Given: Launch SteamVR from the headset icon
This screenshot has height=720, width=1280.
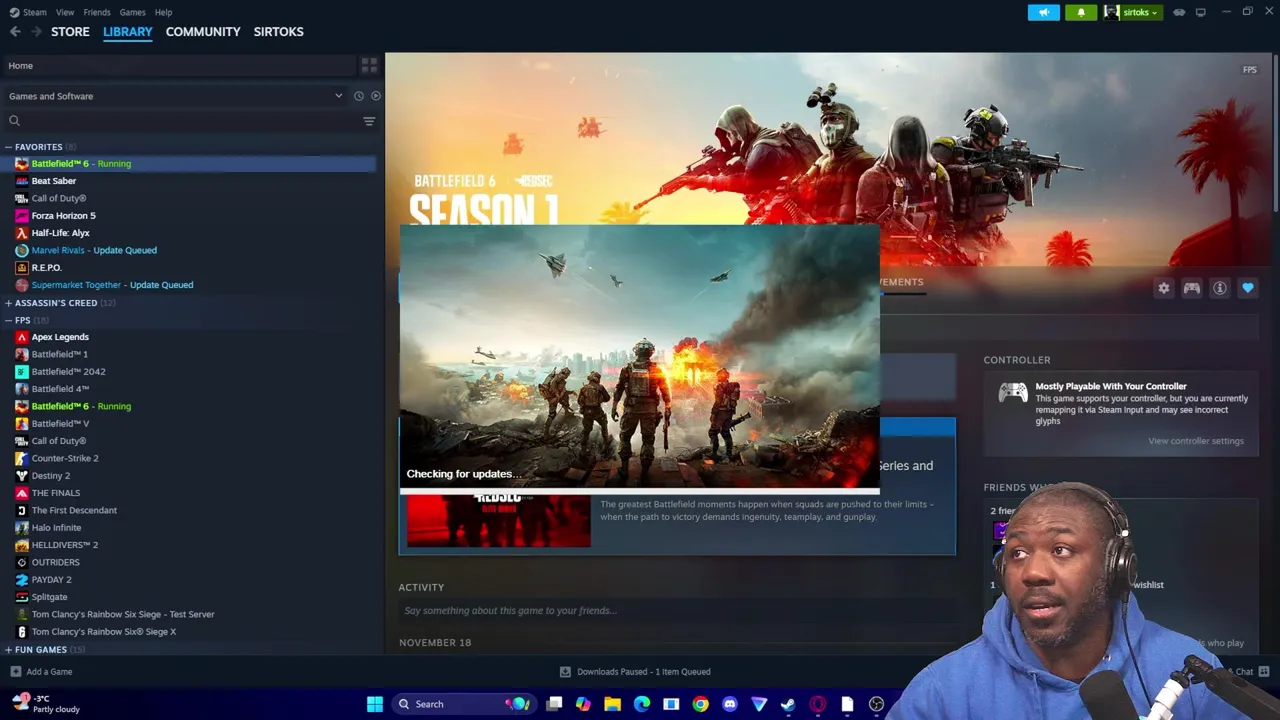Looking at the screenshot, I should point(1179,12).
